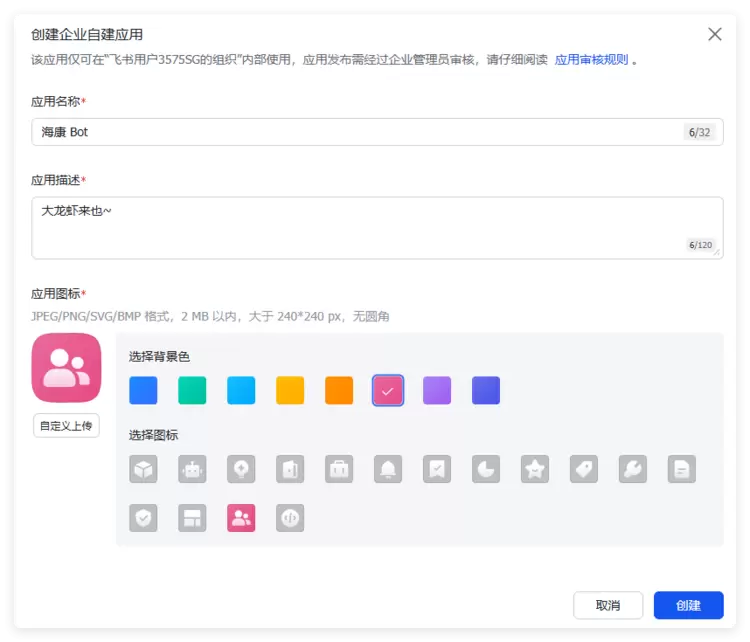Click the 自定义上传 upload button
This screenshot has width=750, height=642.
tap(66, 425)
